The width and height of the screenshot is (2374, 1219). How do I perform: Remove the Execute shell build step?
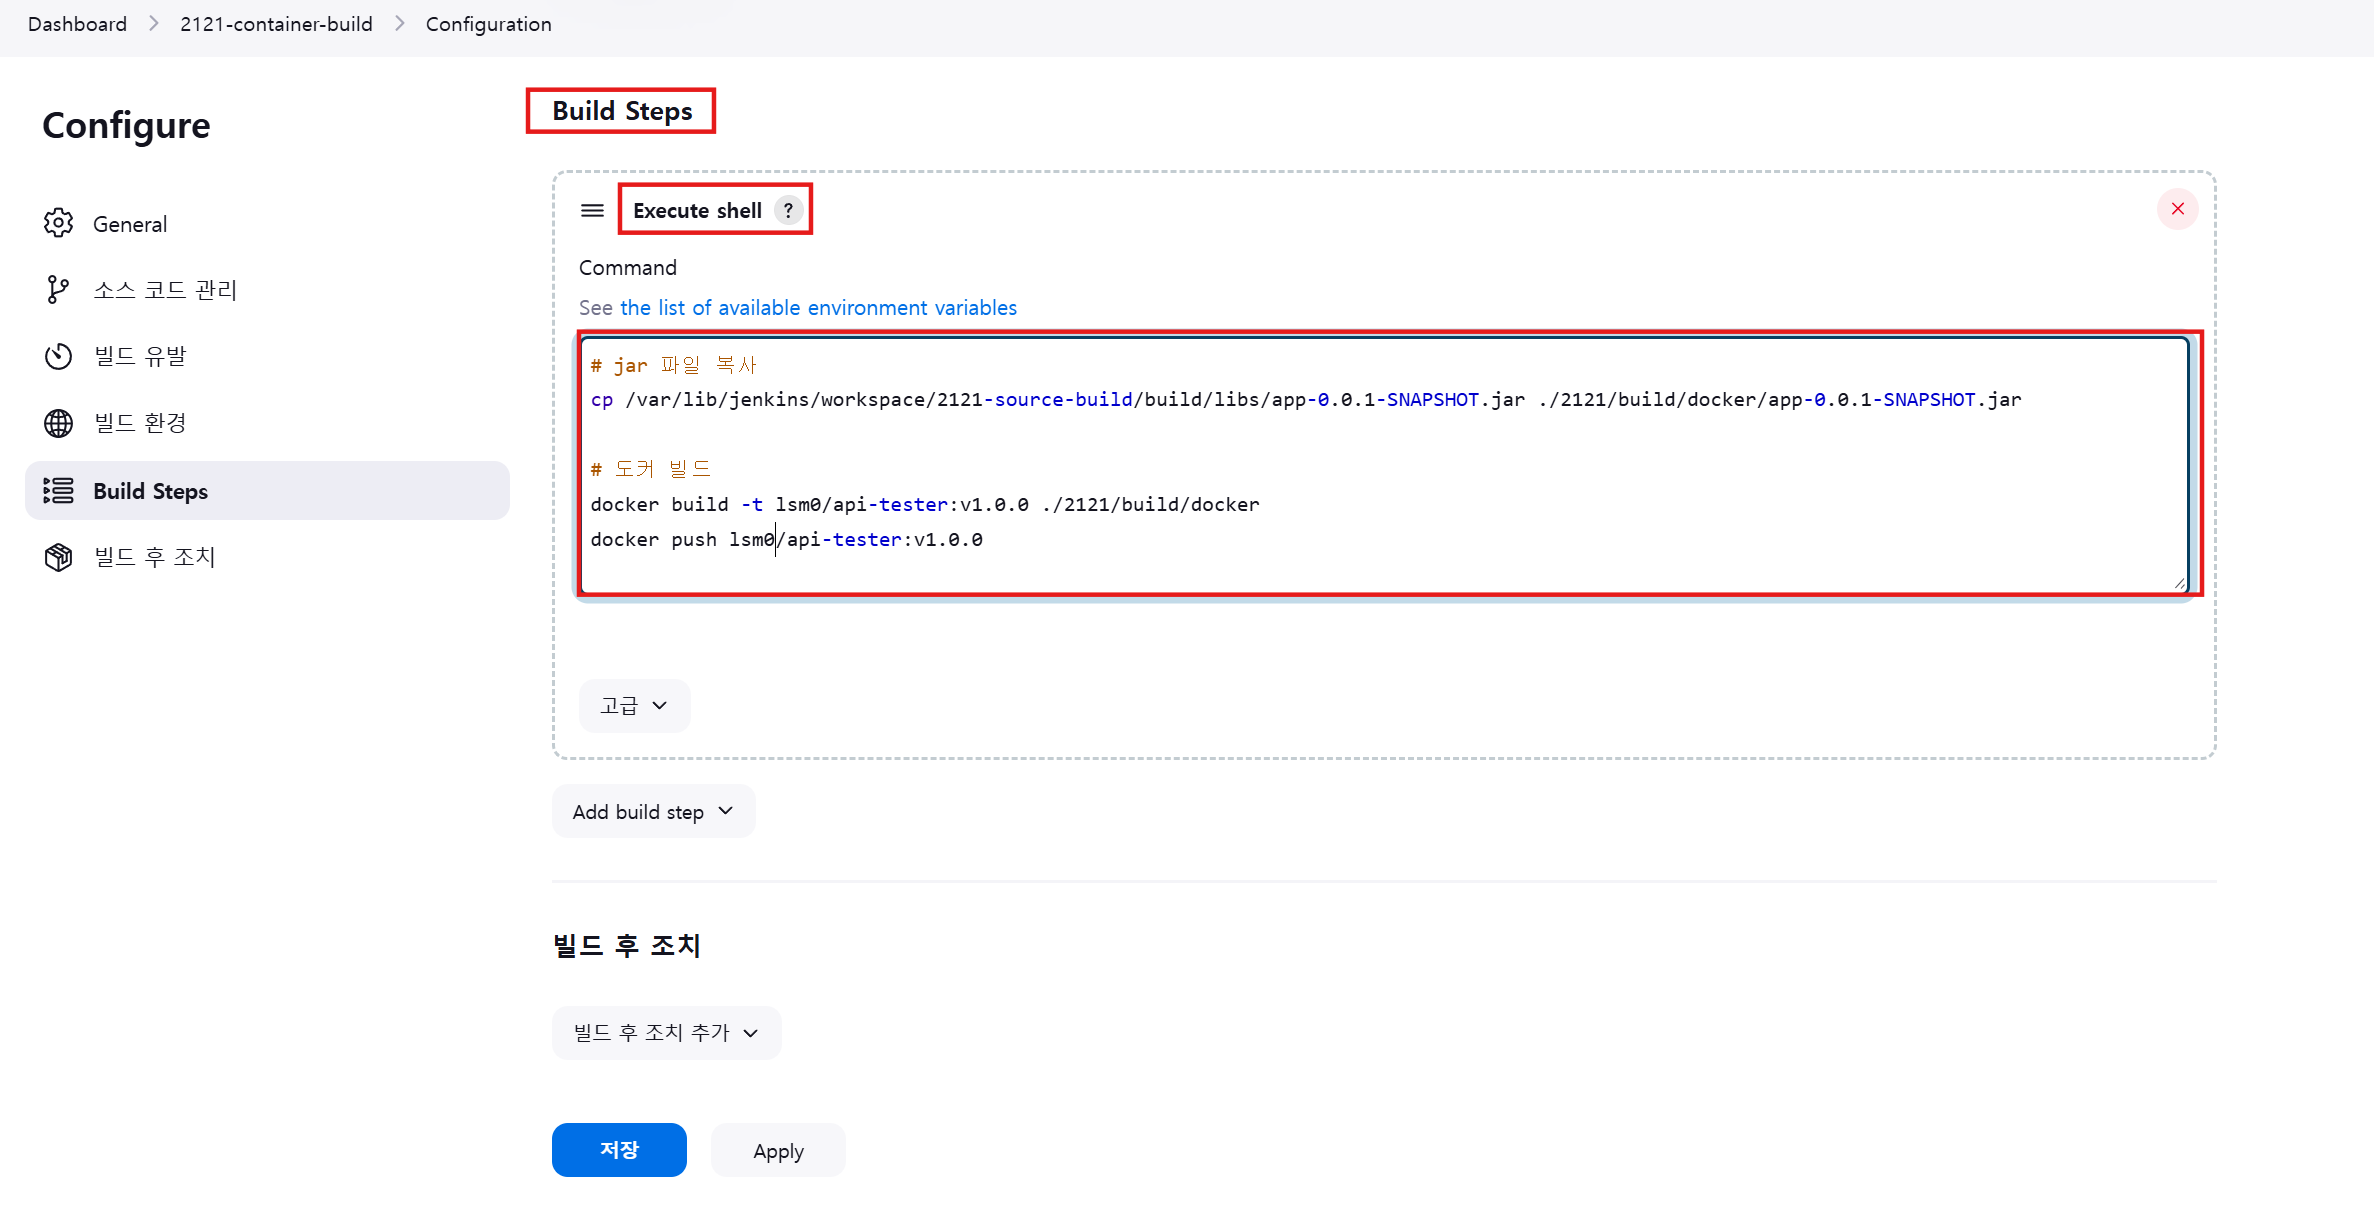(x=2177, y=209)
